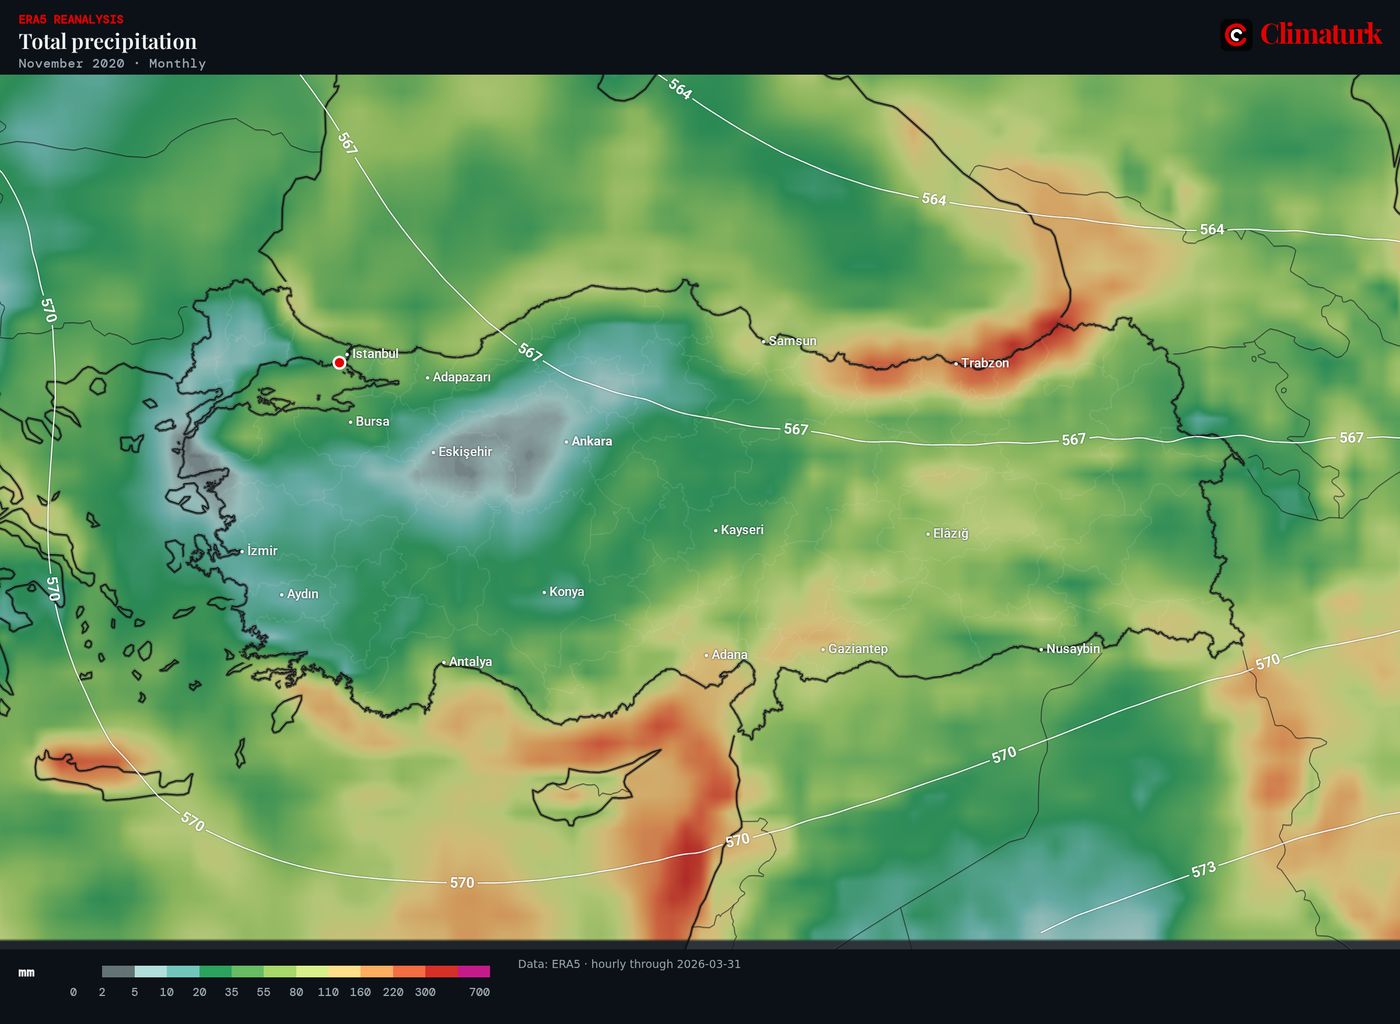1400x1024 pixels.
Task: Click the Nusaybin city label
Action: tap(1073, 649)
